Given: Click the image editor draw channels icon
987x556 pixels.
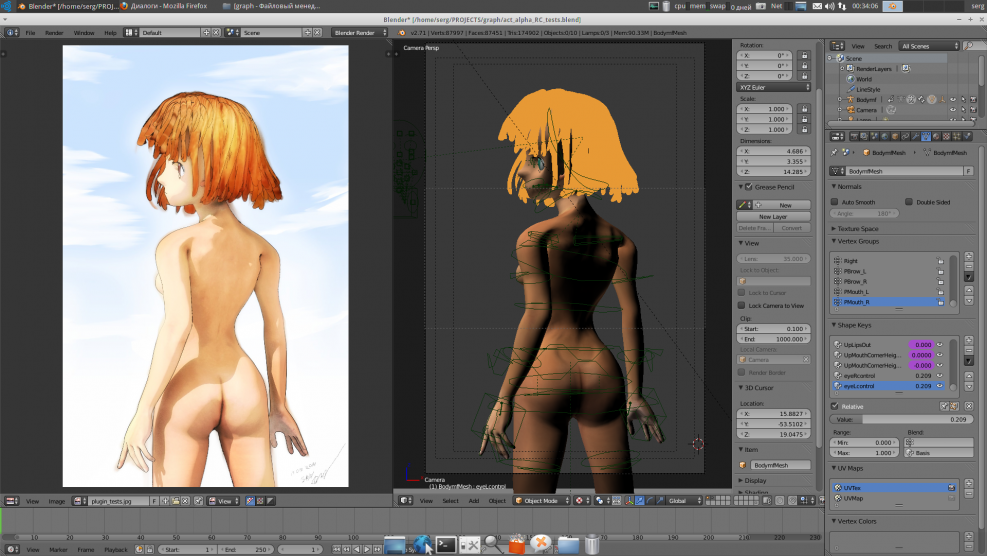Looking at the screenshot, I should [250, 501].
